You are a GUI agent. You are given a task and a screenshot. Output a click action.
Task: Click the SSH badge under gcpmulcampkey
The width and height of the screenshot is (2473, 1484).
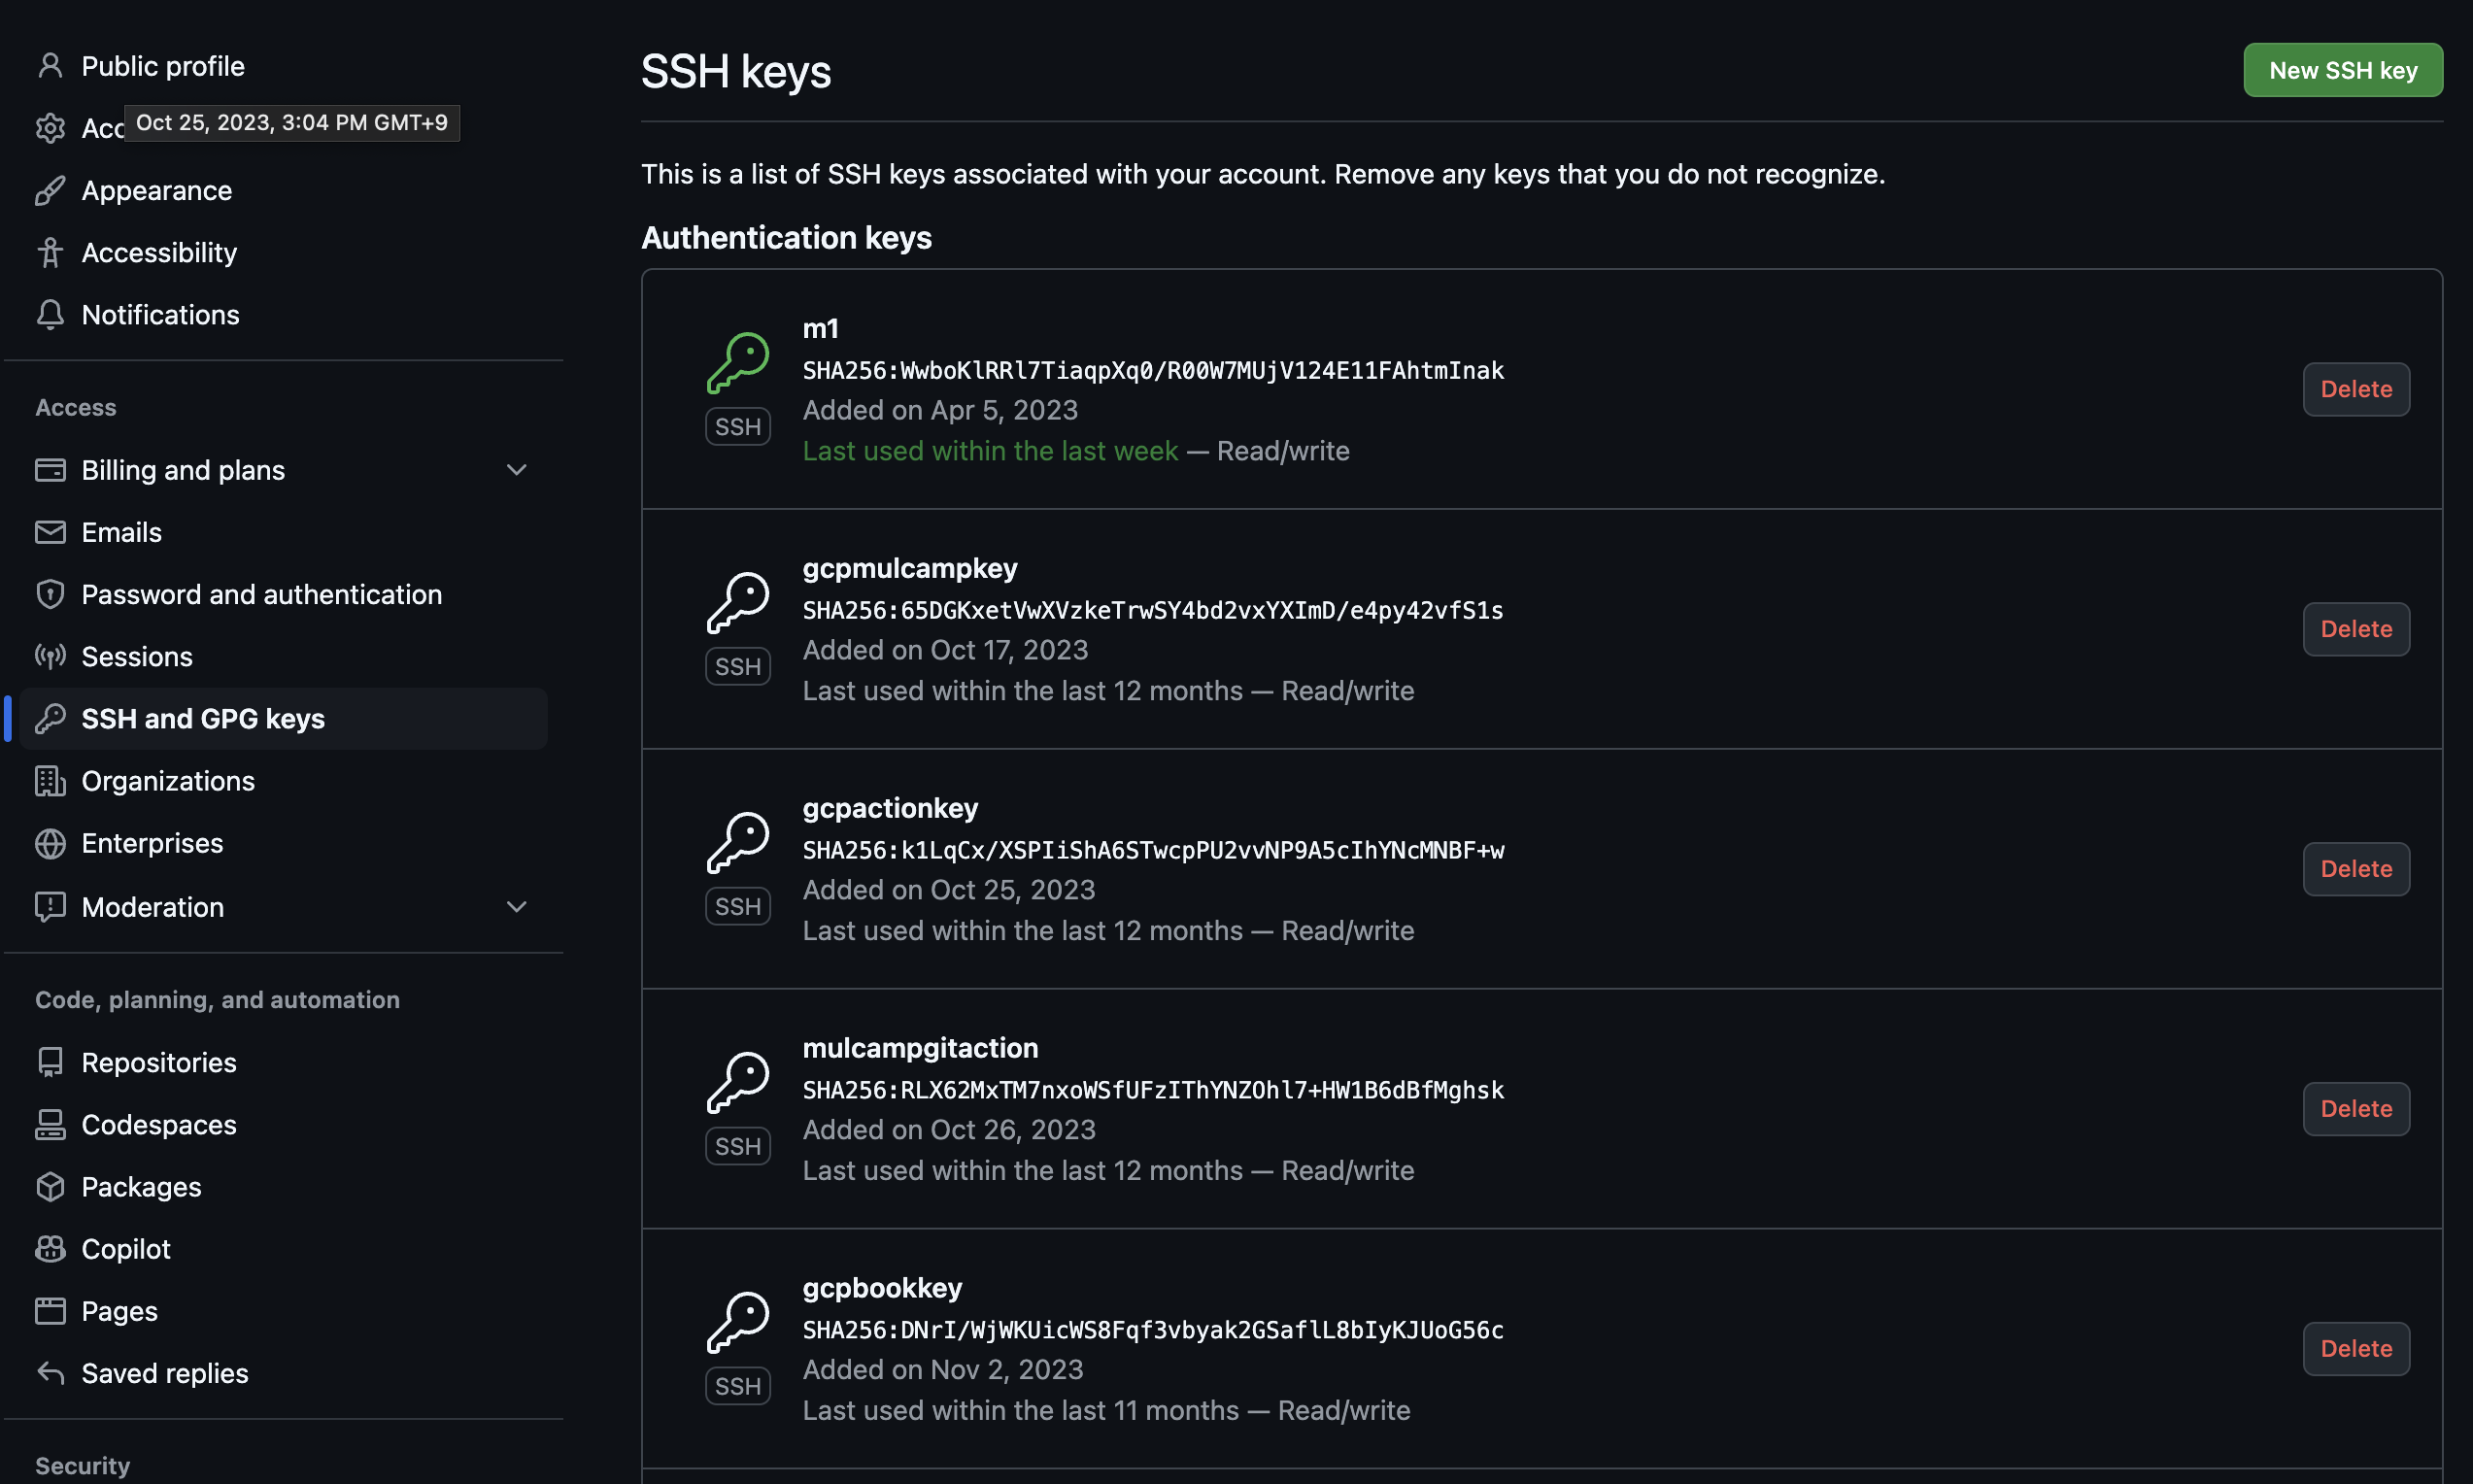tap(738, 666)
